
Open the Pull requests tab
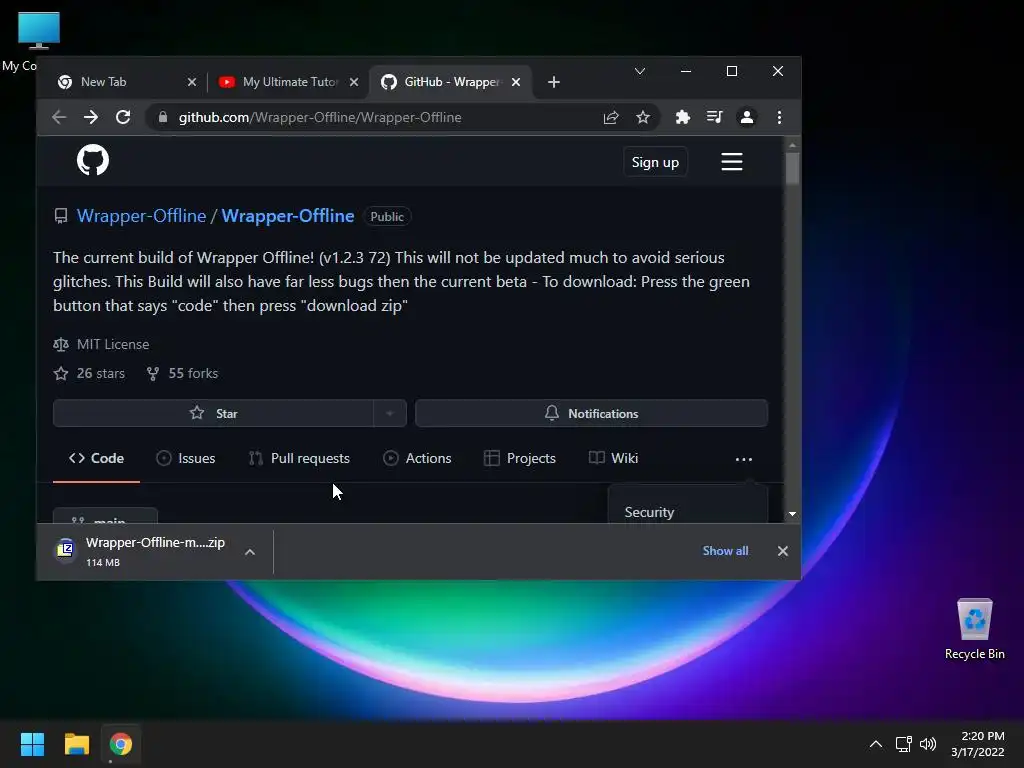pos(299,458)
